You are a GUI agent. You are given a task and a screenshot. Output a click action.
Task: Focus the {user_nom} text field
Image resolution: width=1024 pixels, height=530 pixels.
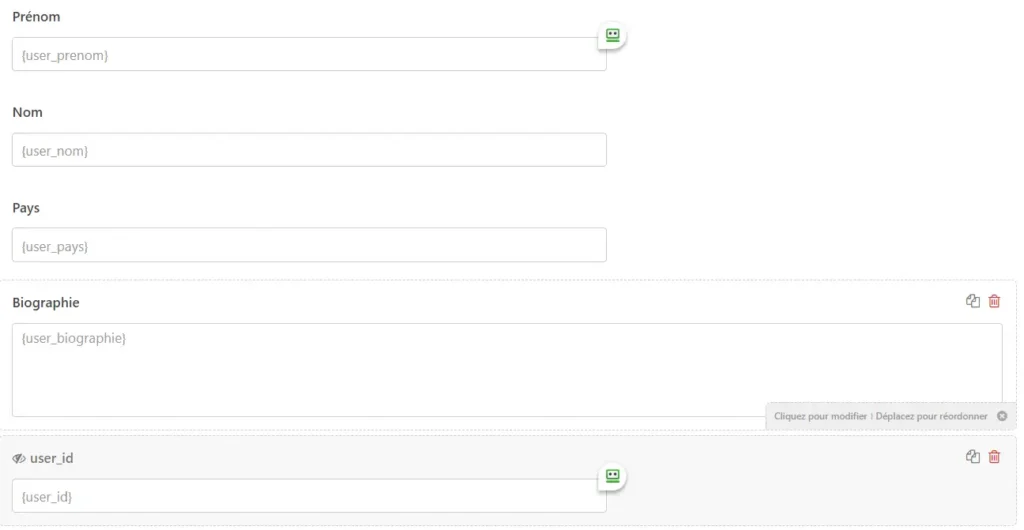(309, 150)
